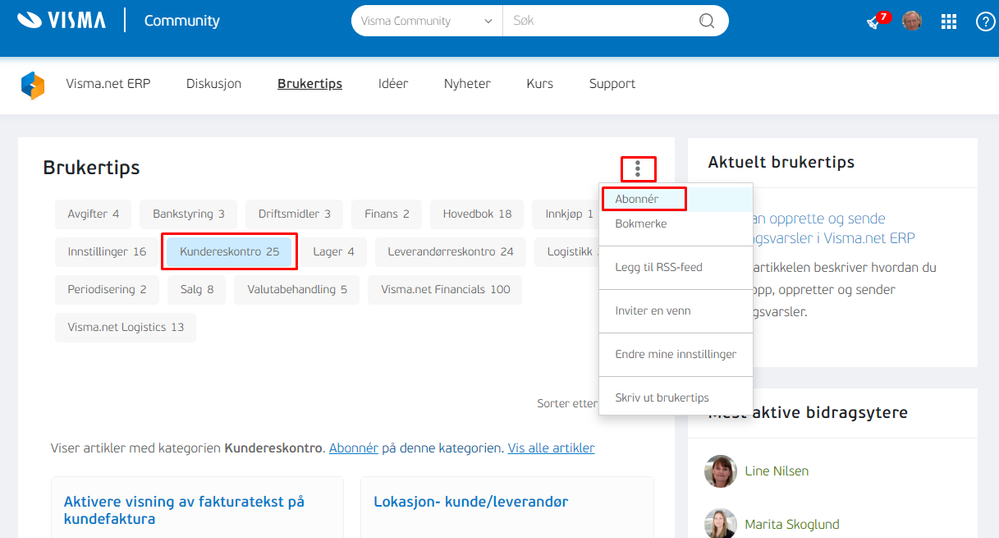Toggle the Leverandørreskontro 24 category filter
Viewport: 999px width, 538px height.
pyautogui.click(x=450, y=252)
